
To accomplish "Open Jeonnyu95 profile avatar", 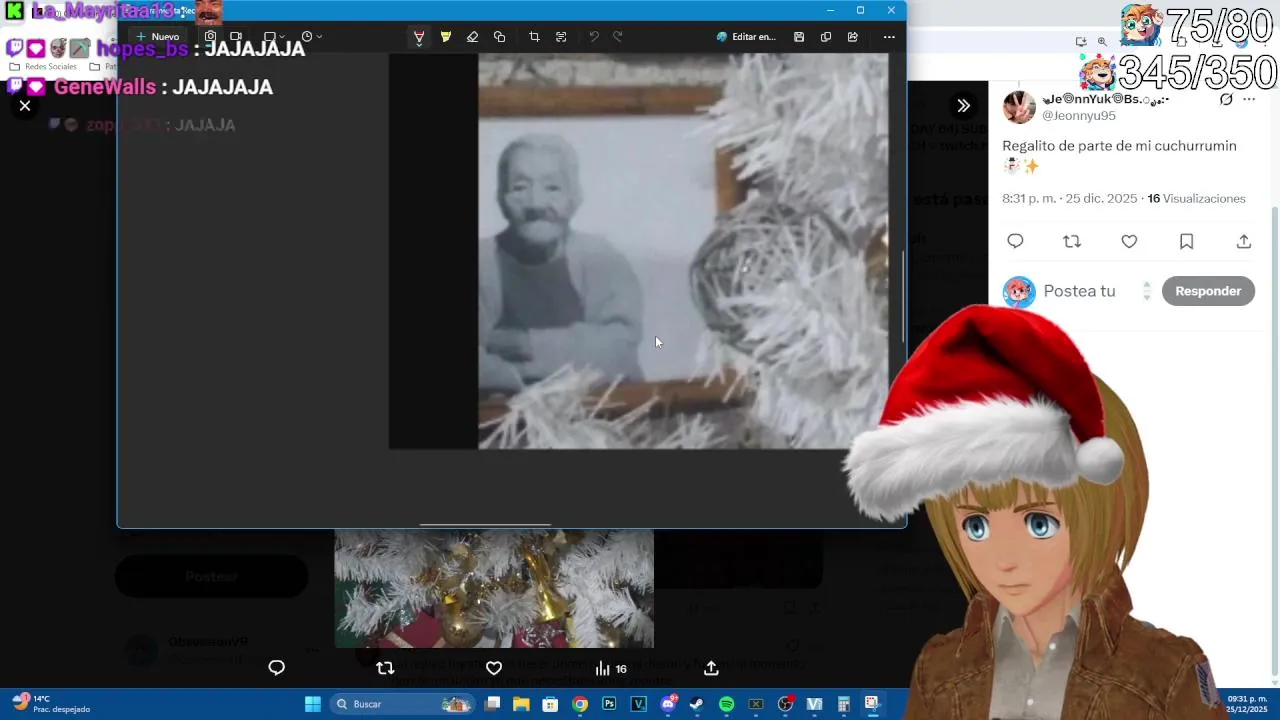I will tap(1019, 107).
